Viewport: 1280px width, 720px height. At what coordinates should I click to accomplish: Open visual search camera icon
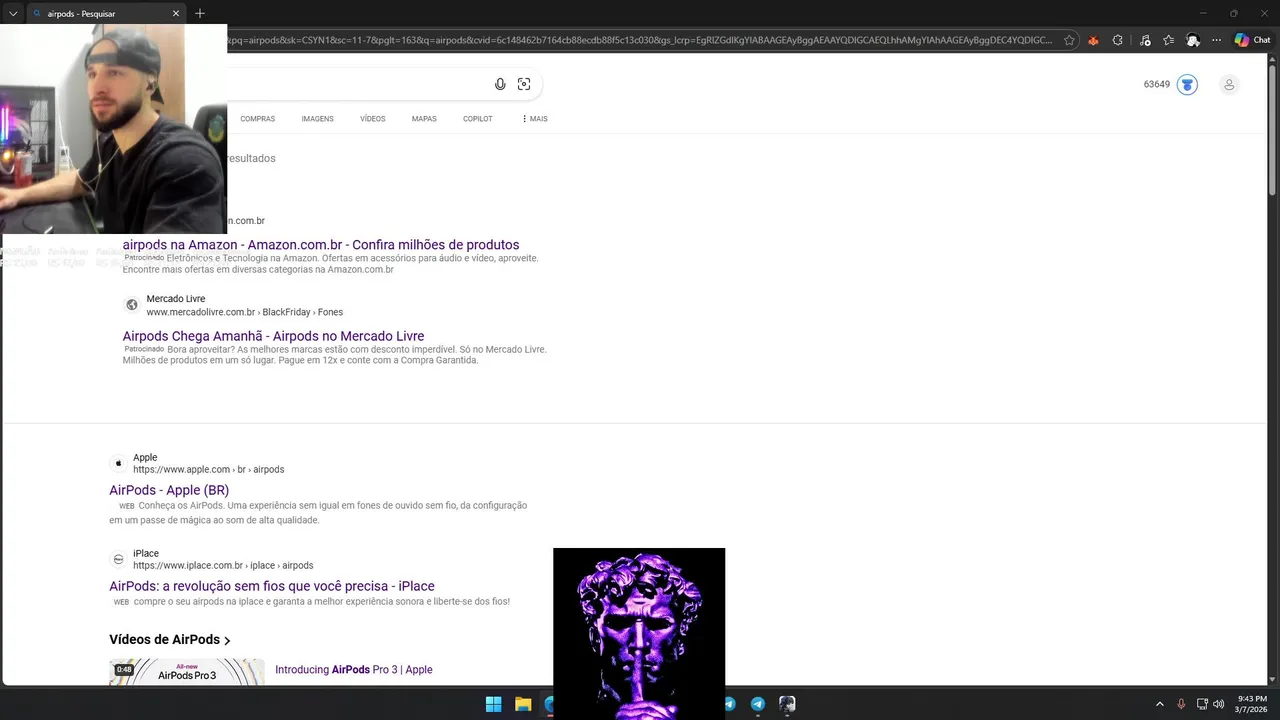(524, 85)
